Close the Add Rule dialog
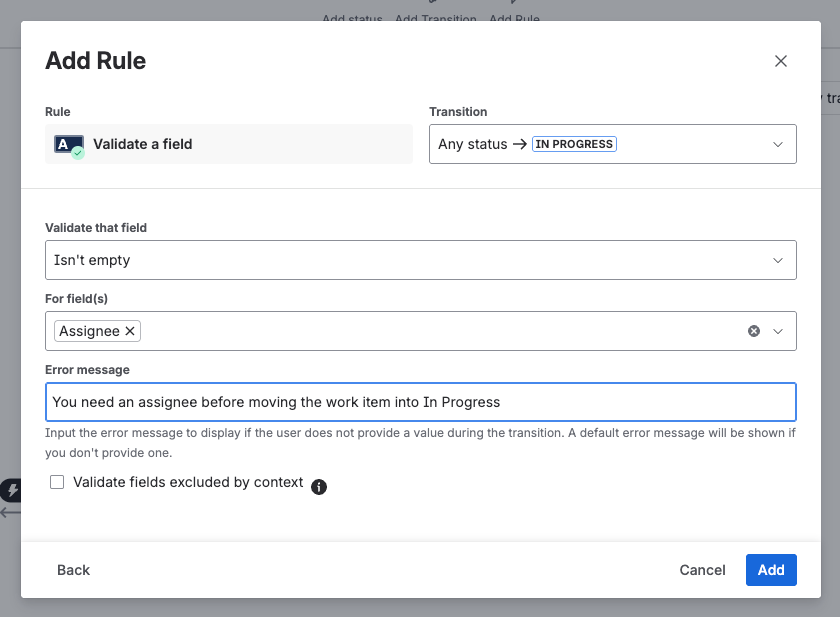Screen dimensions: 840x617 781,61
